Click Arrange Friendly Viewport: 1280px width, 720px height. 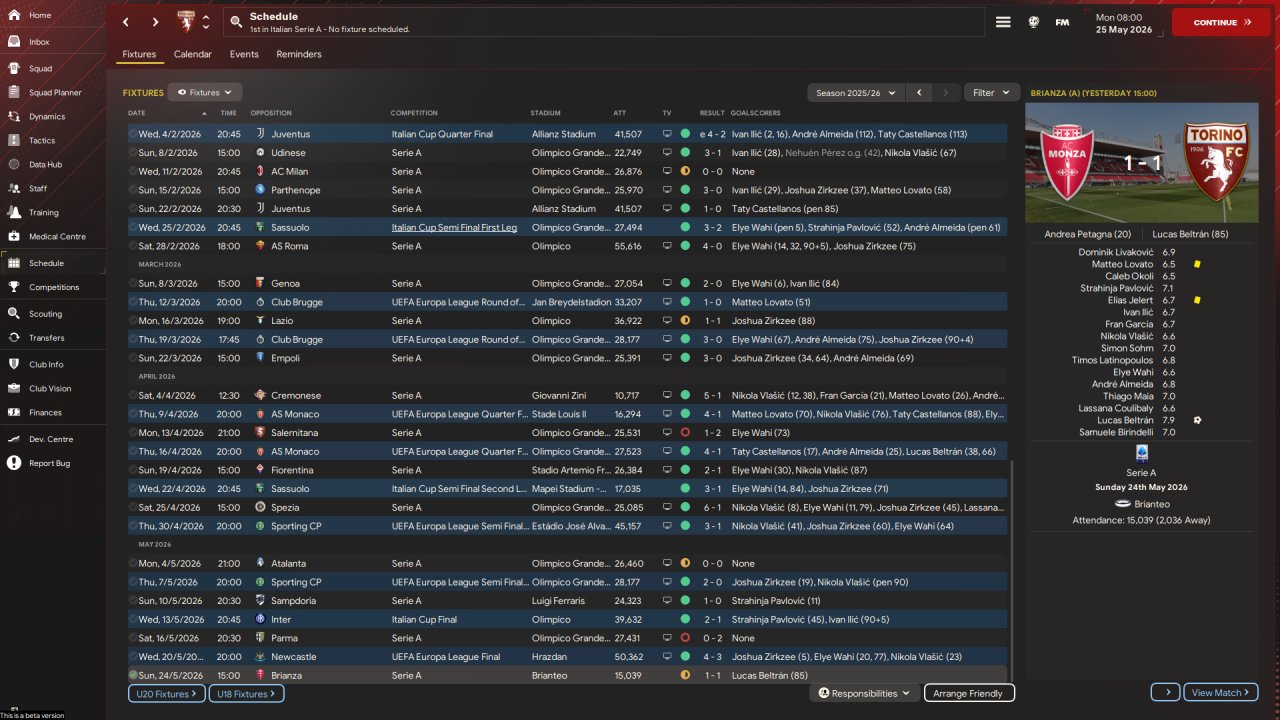(969, 693)
